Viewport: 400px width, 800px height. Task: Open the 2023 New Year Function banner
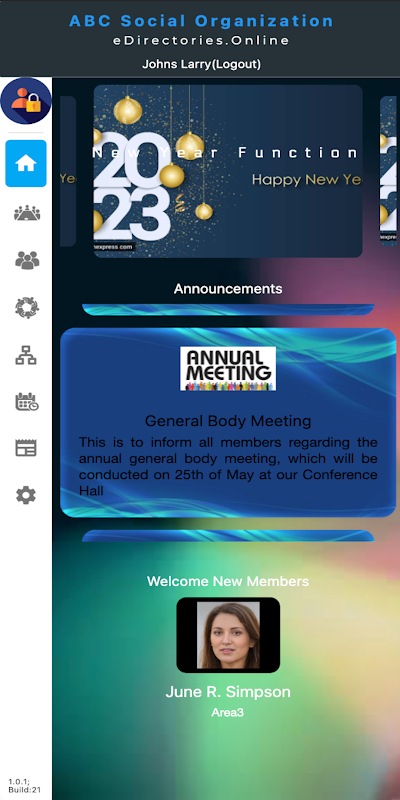point(228,171)
